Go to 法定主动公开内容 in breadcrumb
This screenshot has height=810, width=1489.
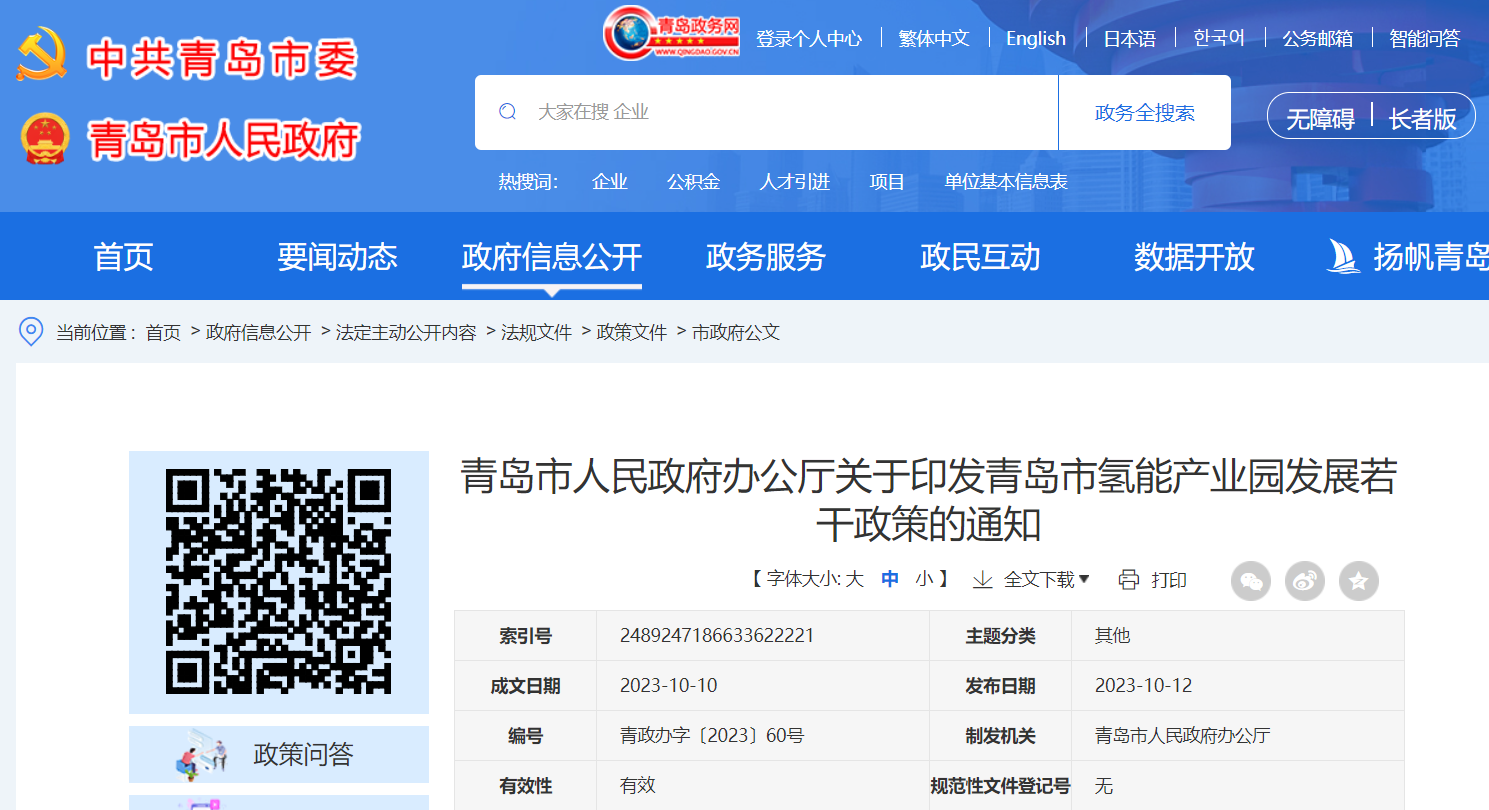406,332
